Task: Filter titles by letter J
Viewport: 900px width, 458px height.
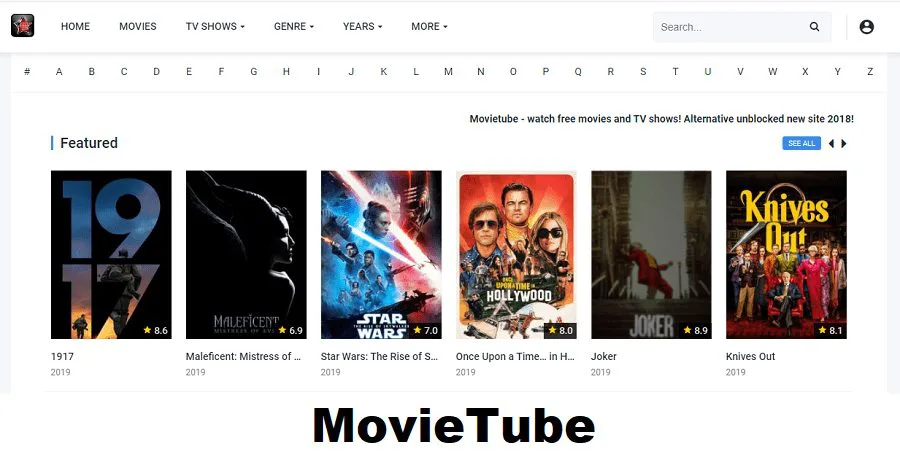Action: point(351,72)
